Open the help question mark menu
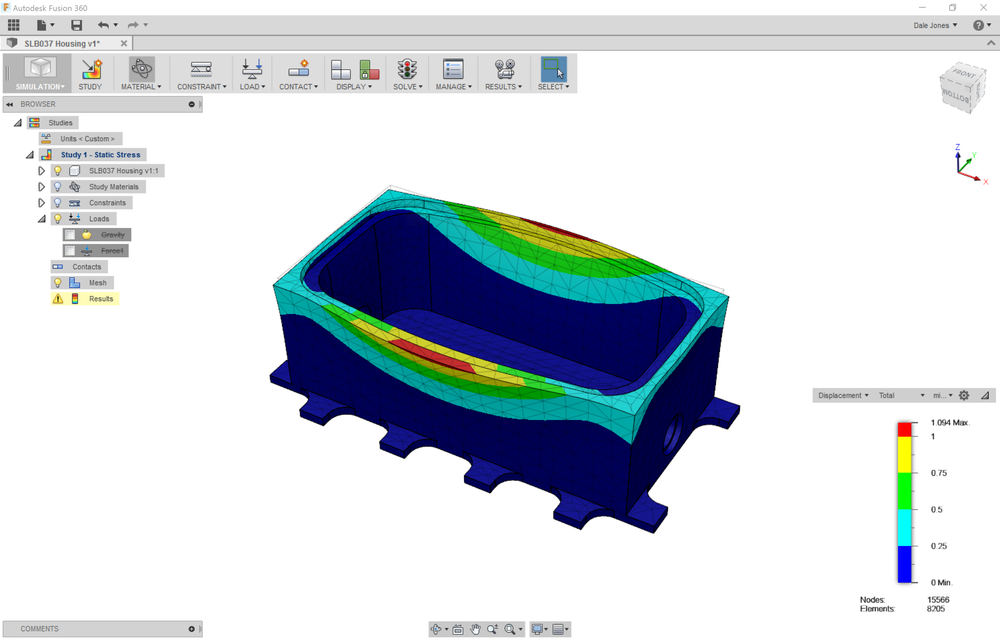 tap(978, 25)
